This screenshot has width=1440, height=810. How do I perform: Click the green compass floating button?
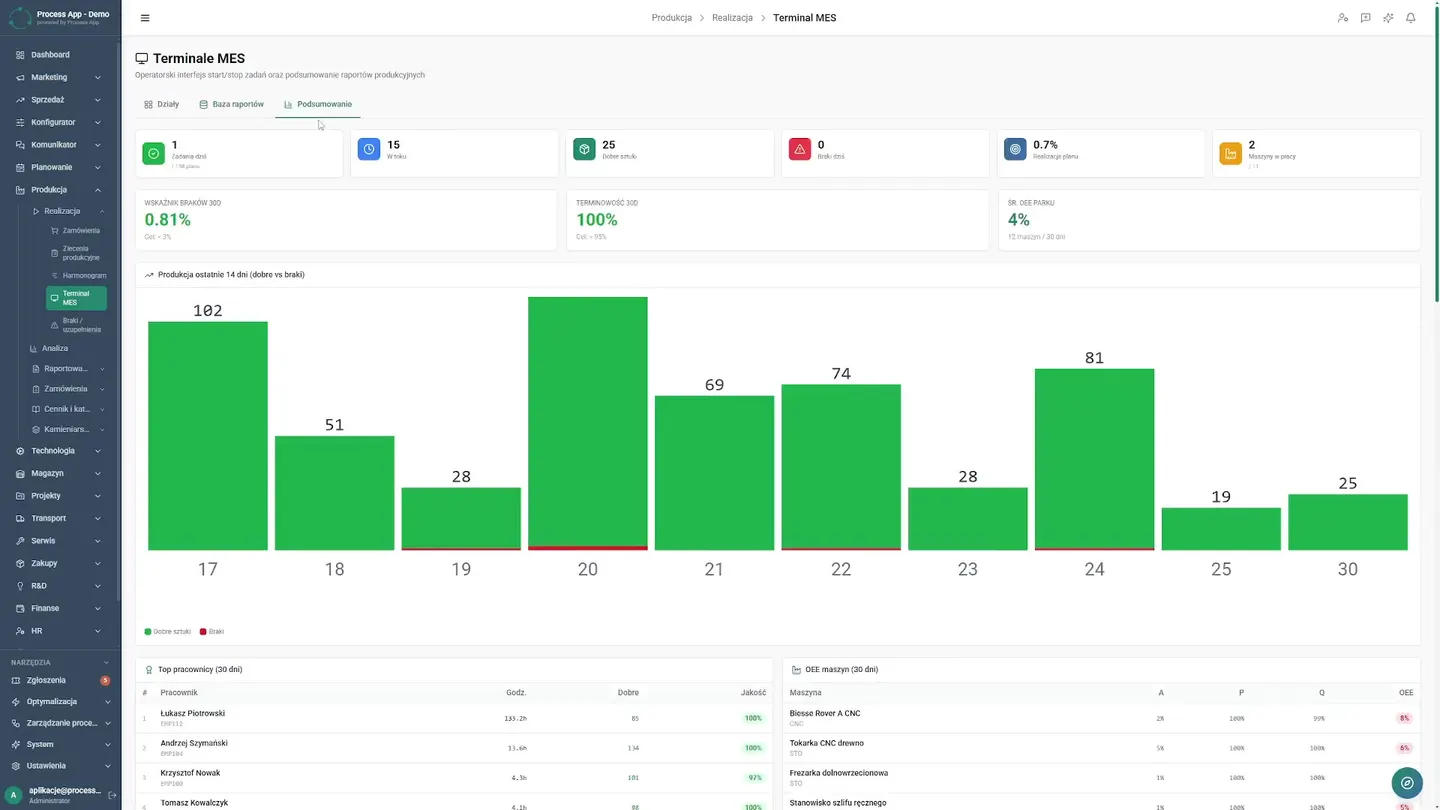[1407, 782]
